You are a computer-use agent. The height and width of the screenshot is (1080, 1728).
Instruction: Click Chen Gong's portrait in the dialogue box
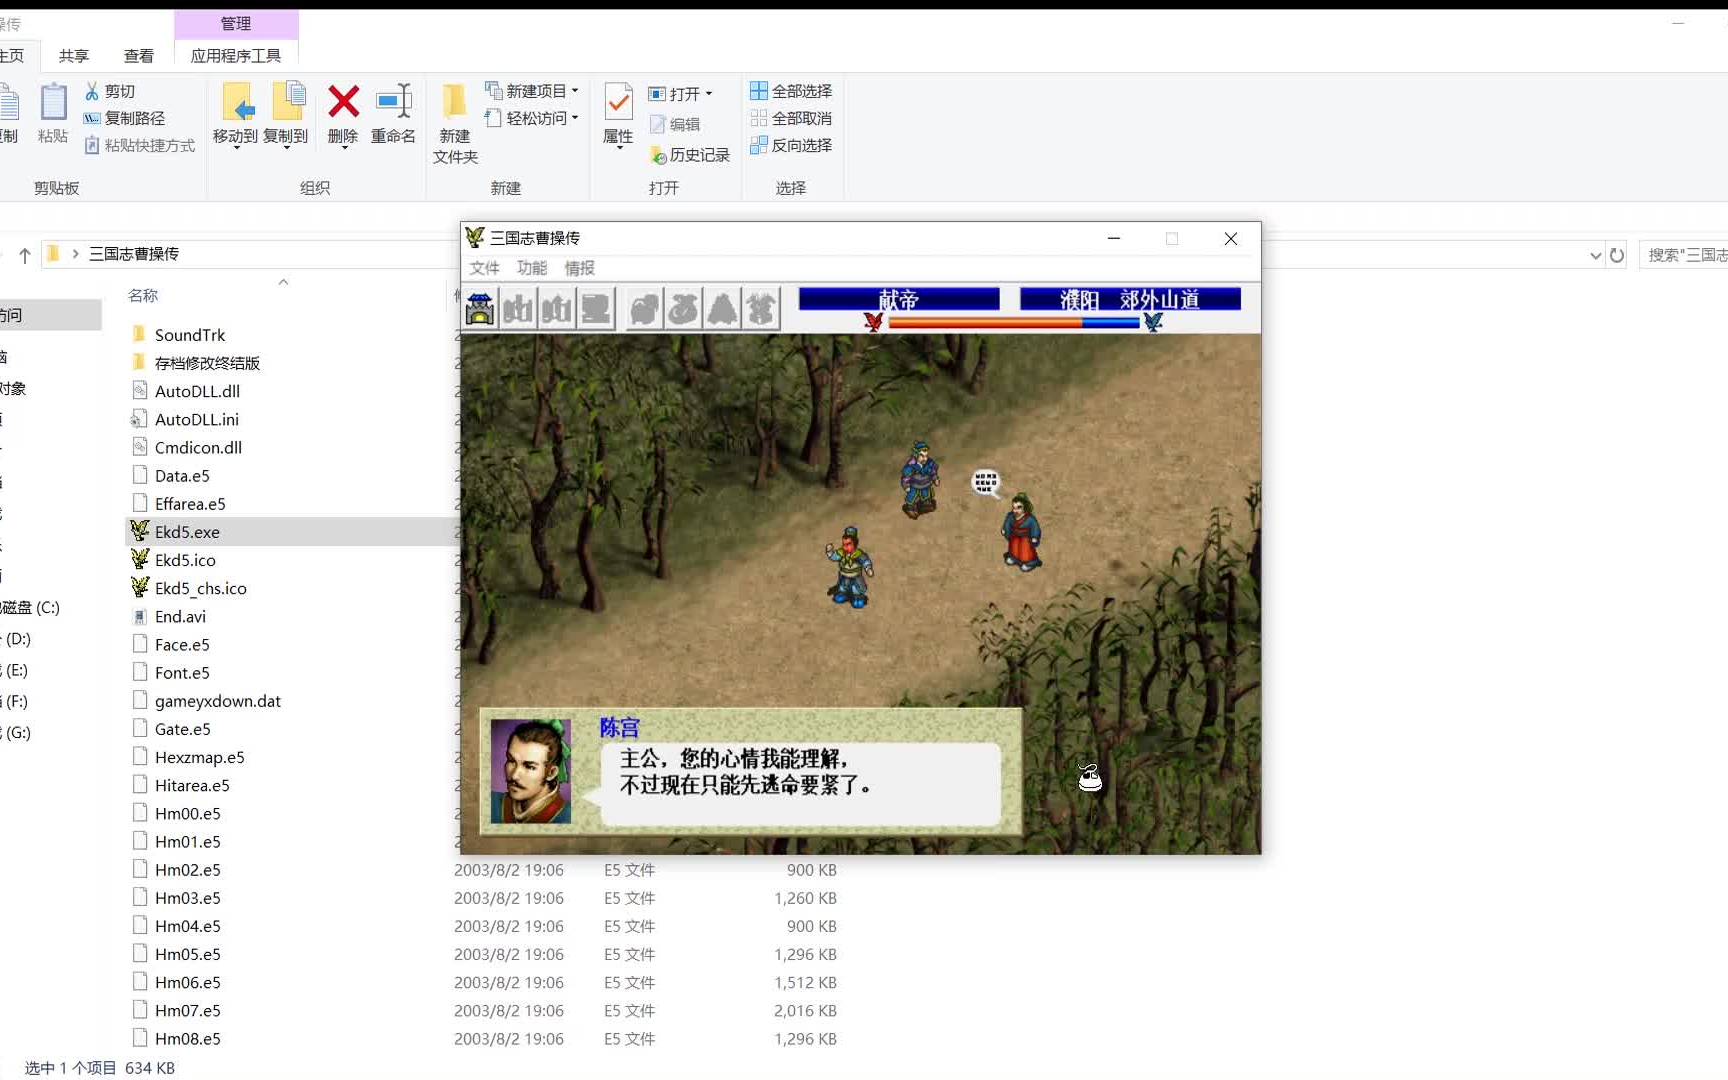coord(531,771)
